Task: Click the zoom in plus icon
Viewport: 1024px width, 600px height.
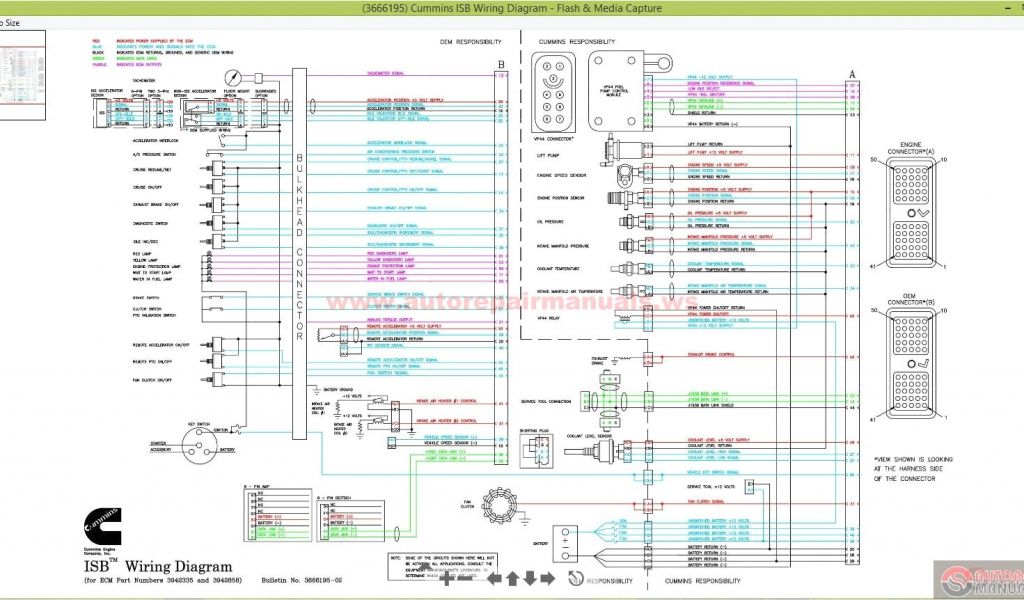Action: click(447, 578)
